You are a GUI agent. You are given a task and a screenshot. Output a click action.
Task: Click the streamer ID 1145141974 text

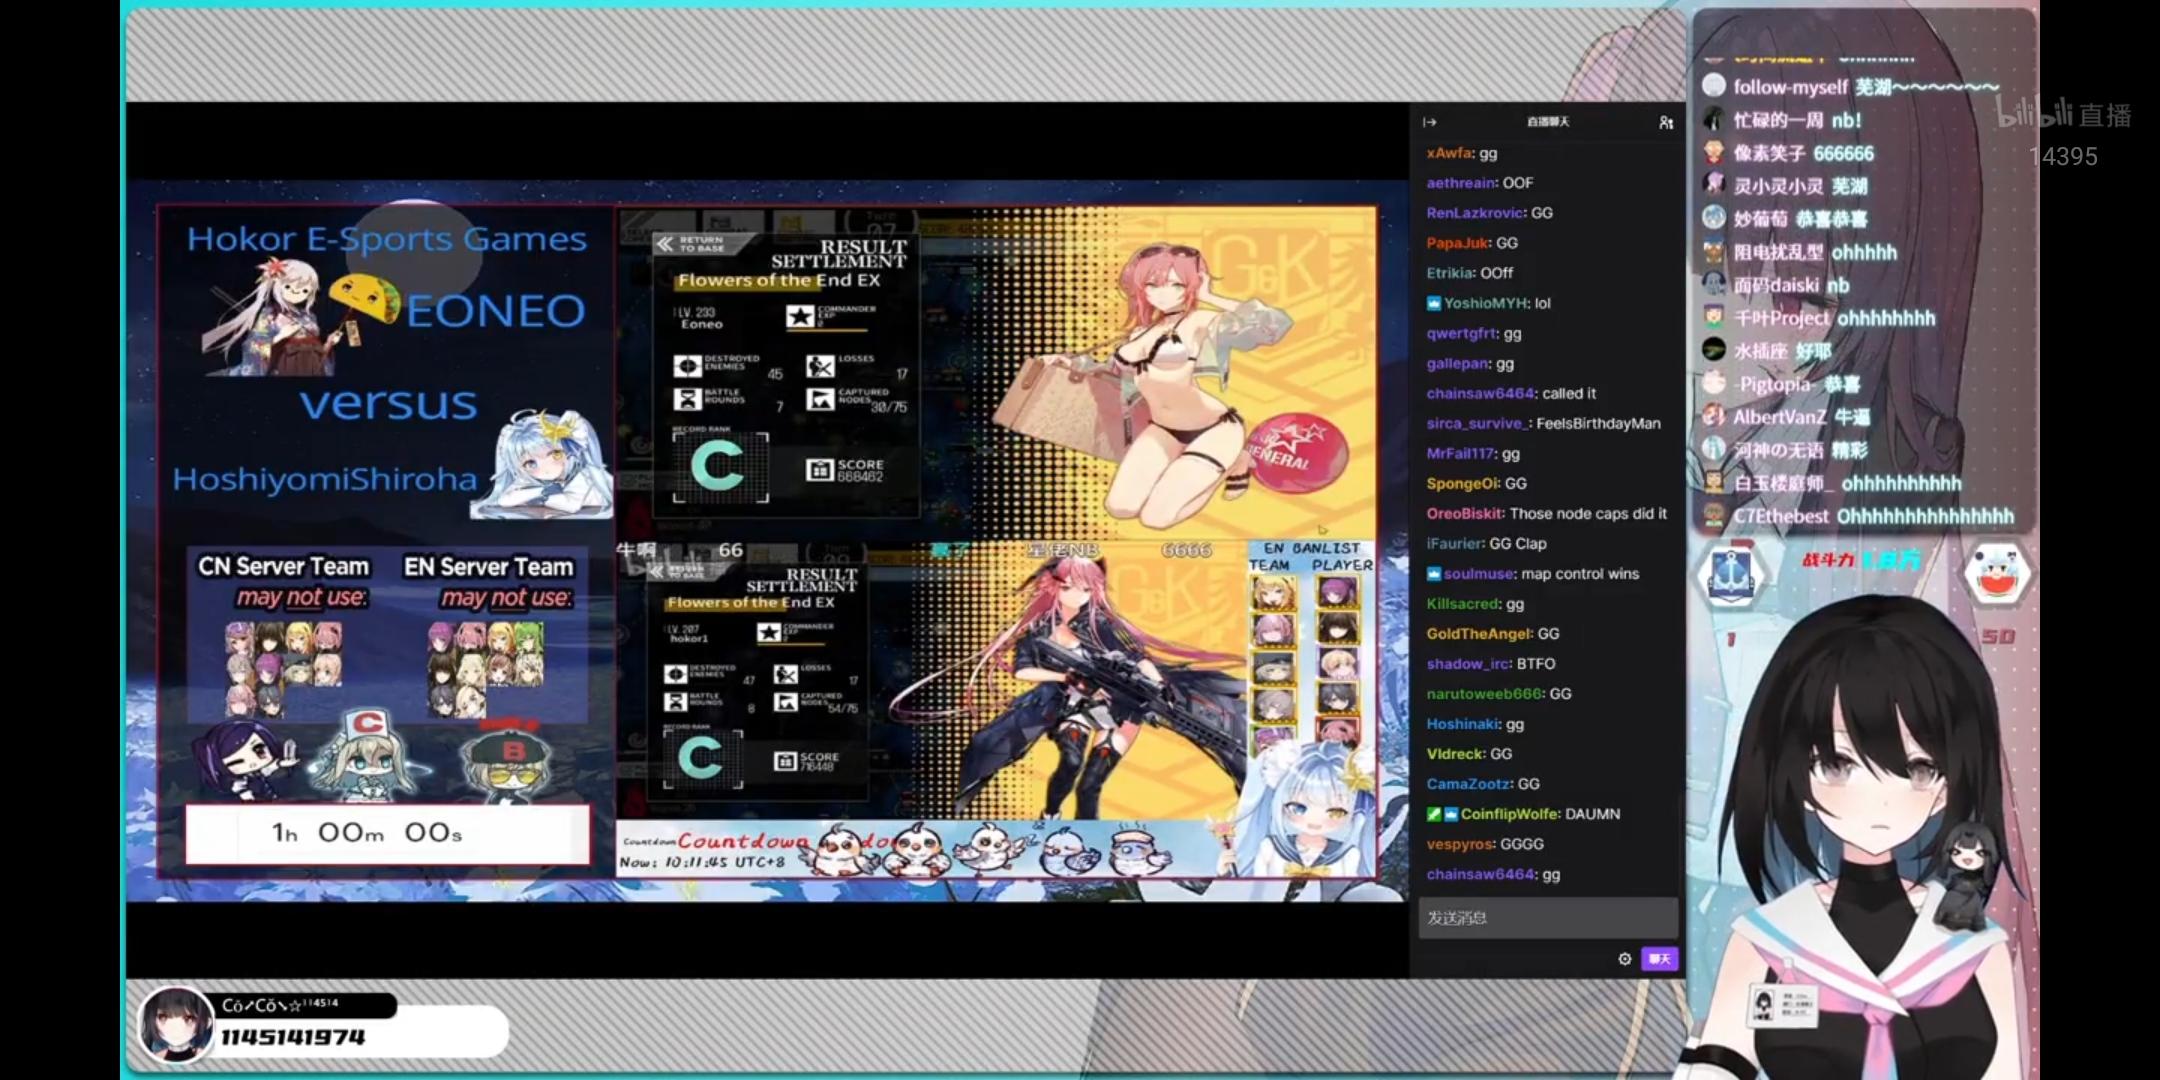292,1038
